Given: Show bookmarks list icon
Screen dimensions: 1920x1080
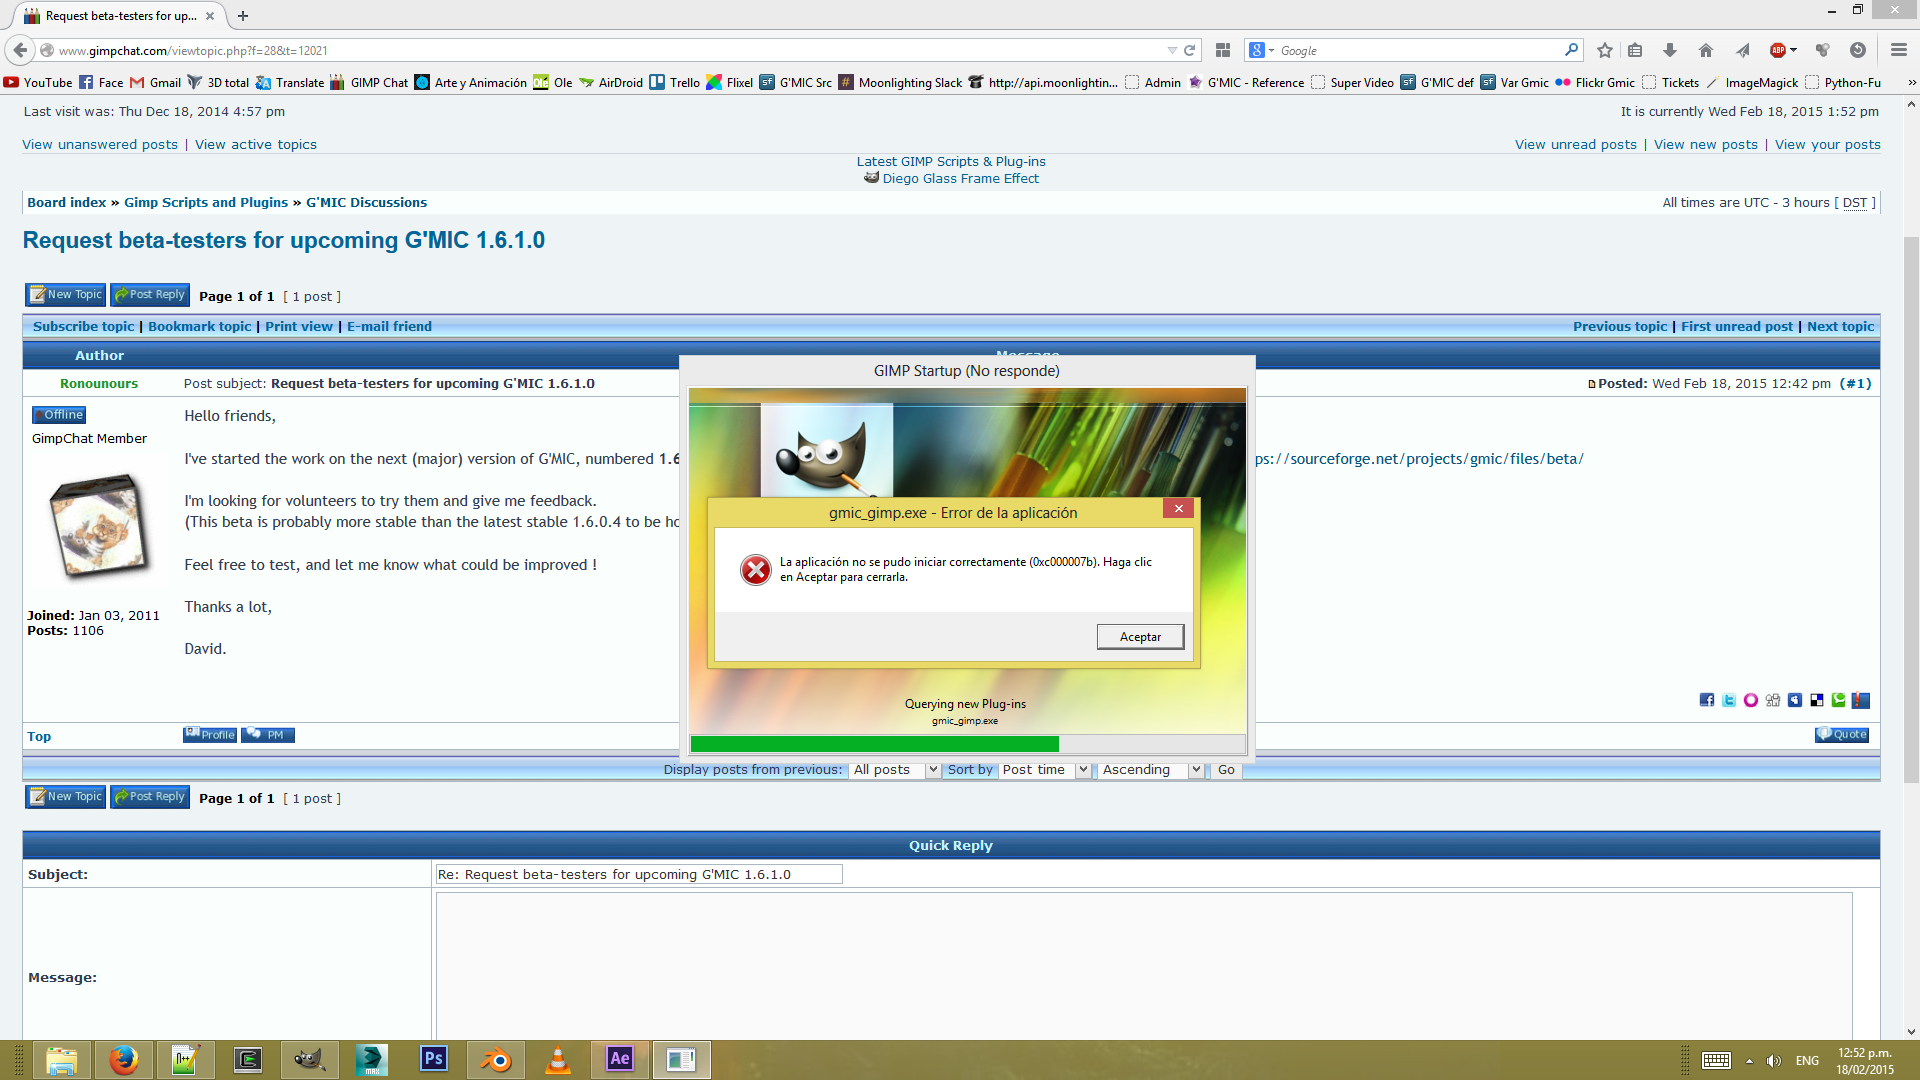Looking at the screenshot, I should pos(1636,50).
